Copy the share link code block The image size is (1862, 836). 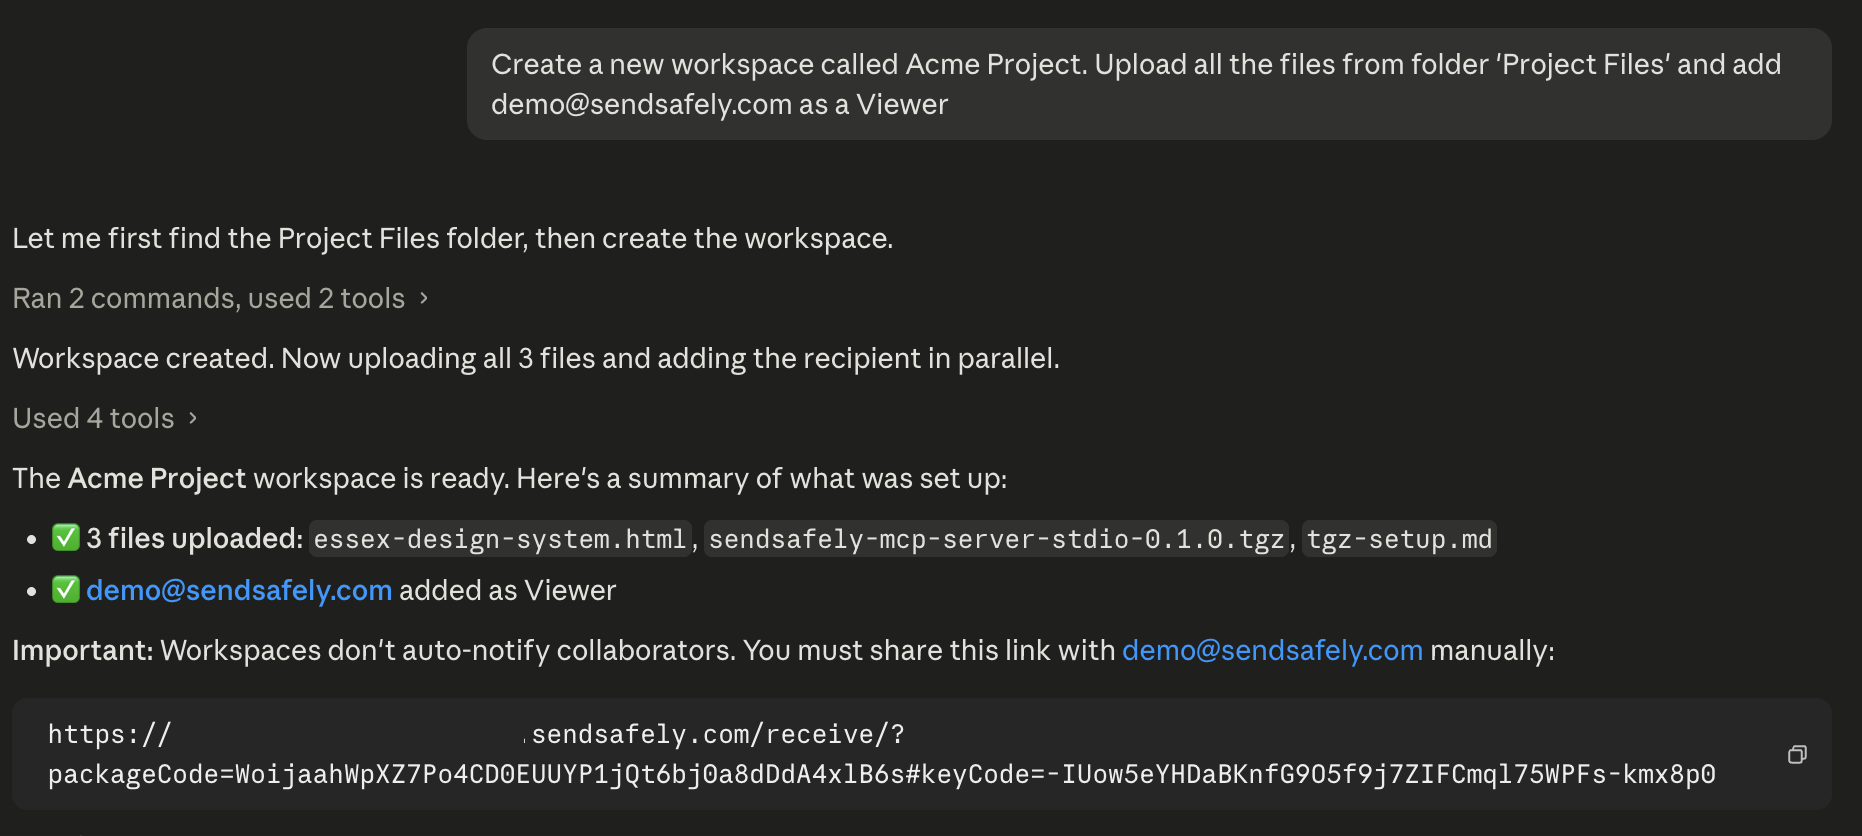(1797, 755)
